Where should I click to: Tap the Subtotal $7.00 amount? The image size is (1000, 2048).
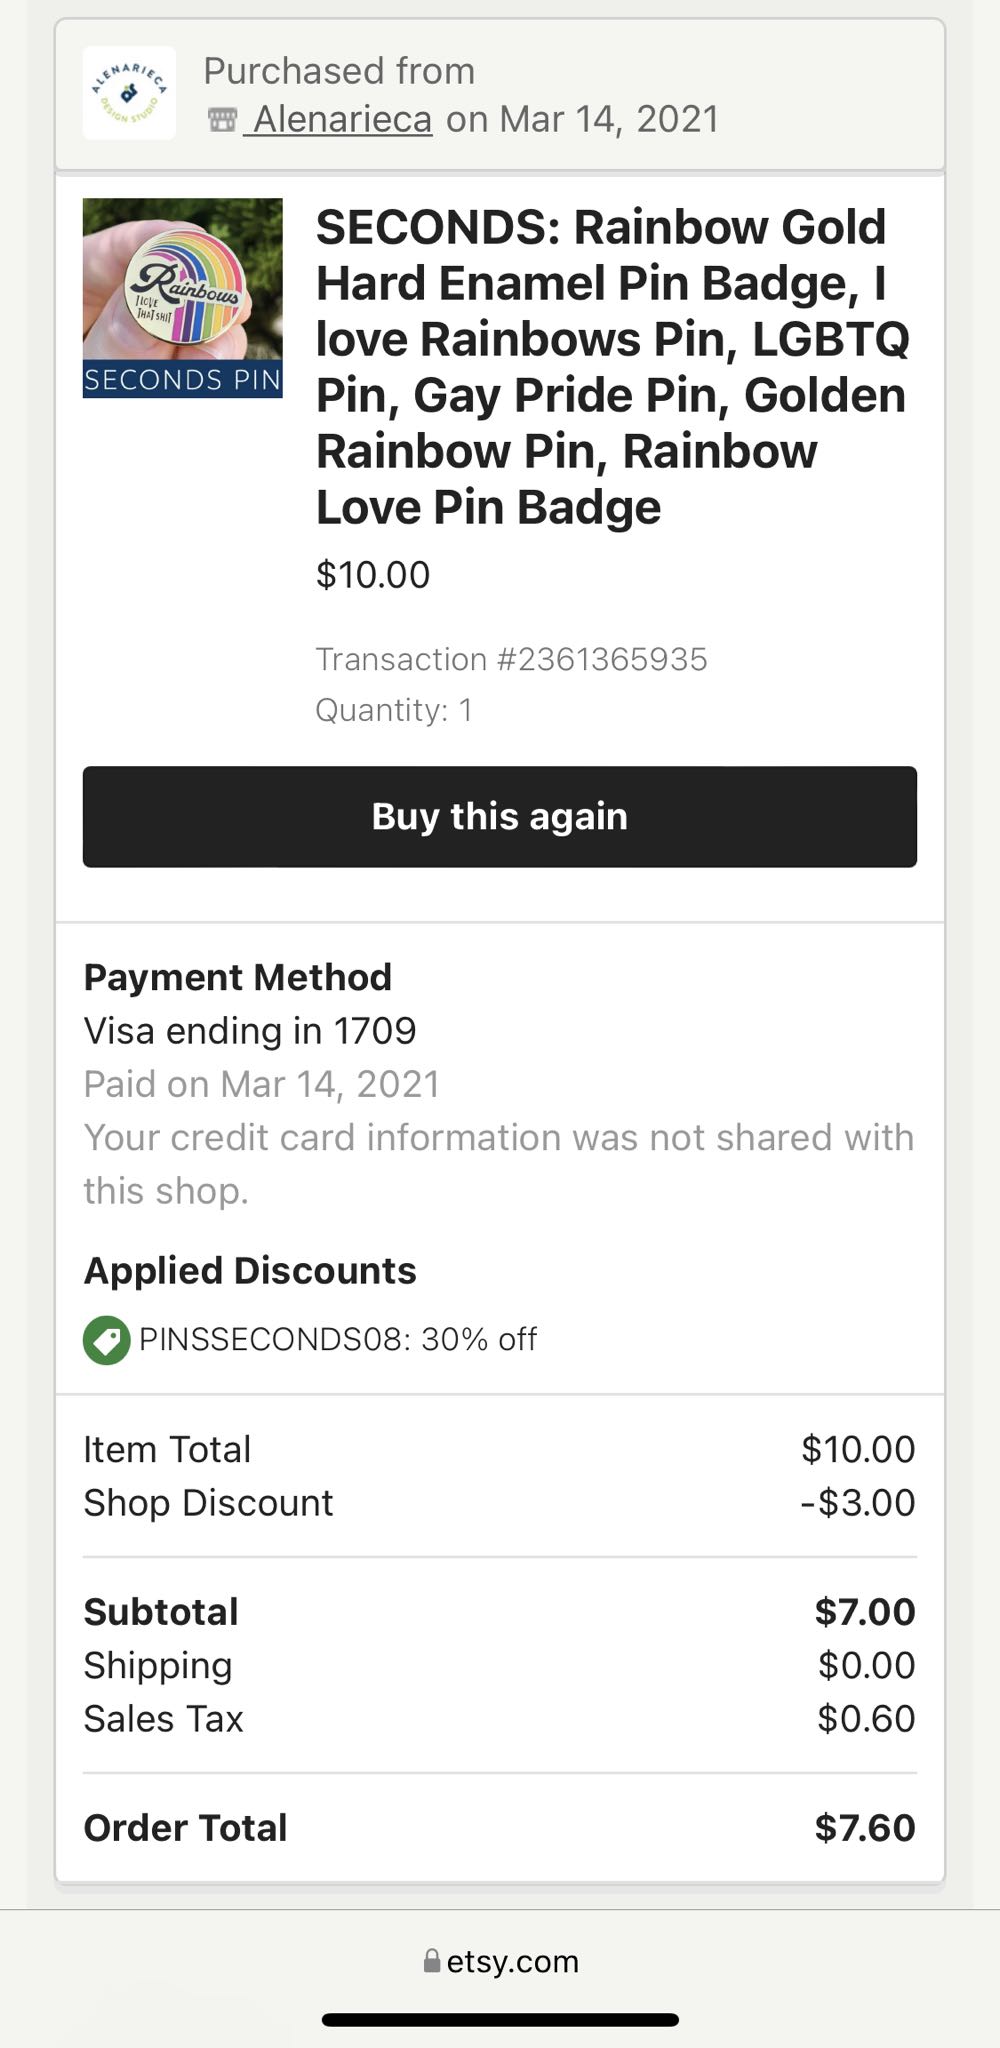coord(865,1611)
